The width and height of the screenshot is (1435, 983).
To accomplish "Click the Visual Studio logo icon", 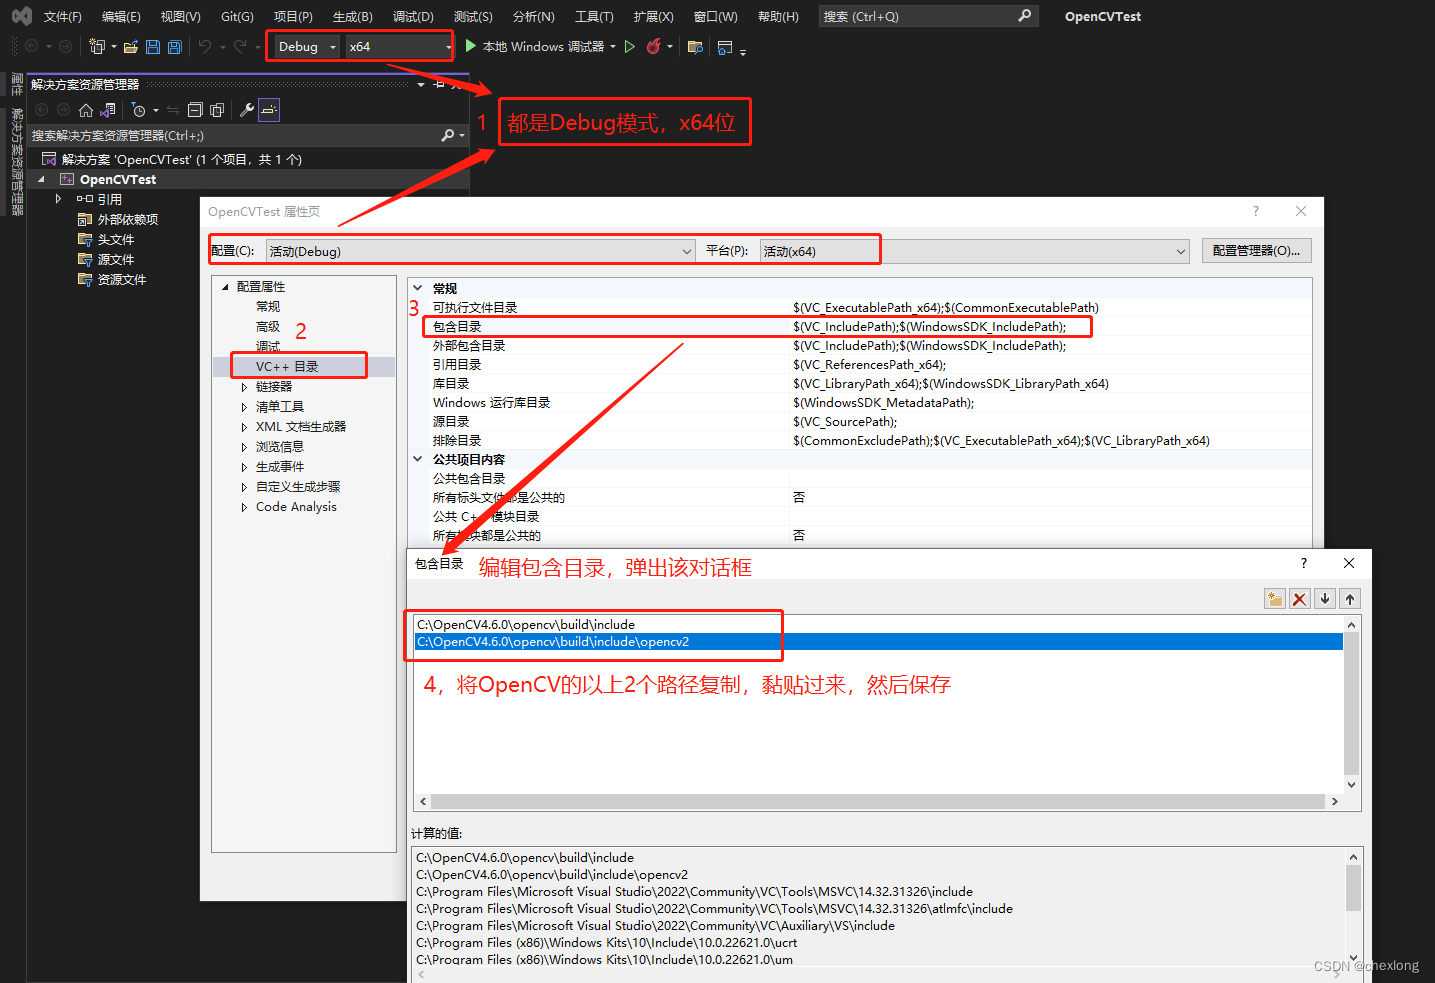I will [21, 16].
